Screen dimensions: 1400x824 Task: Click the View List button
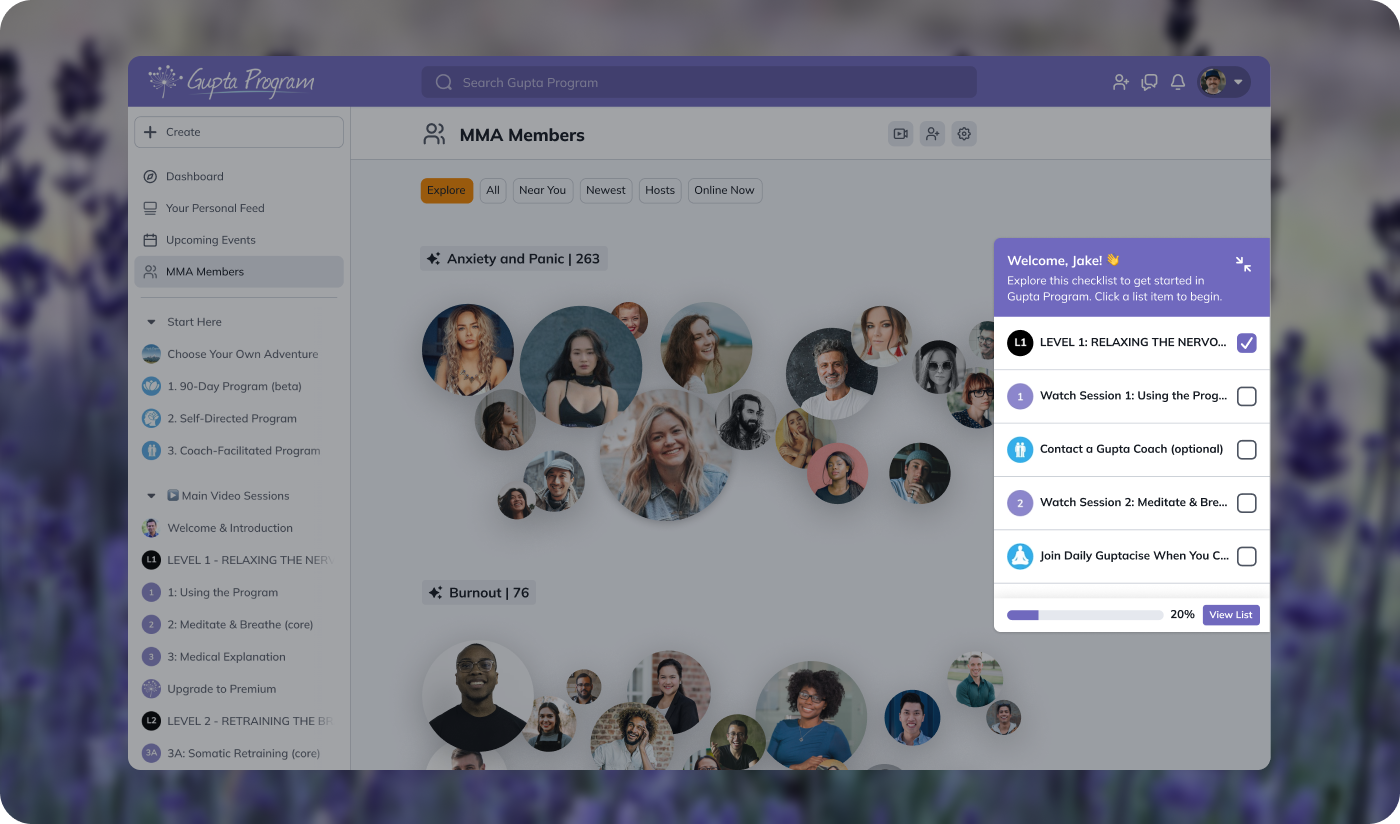(1231, 615)
